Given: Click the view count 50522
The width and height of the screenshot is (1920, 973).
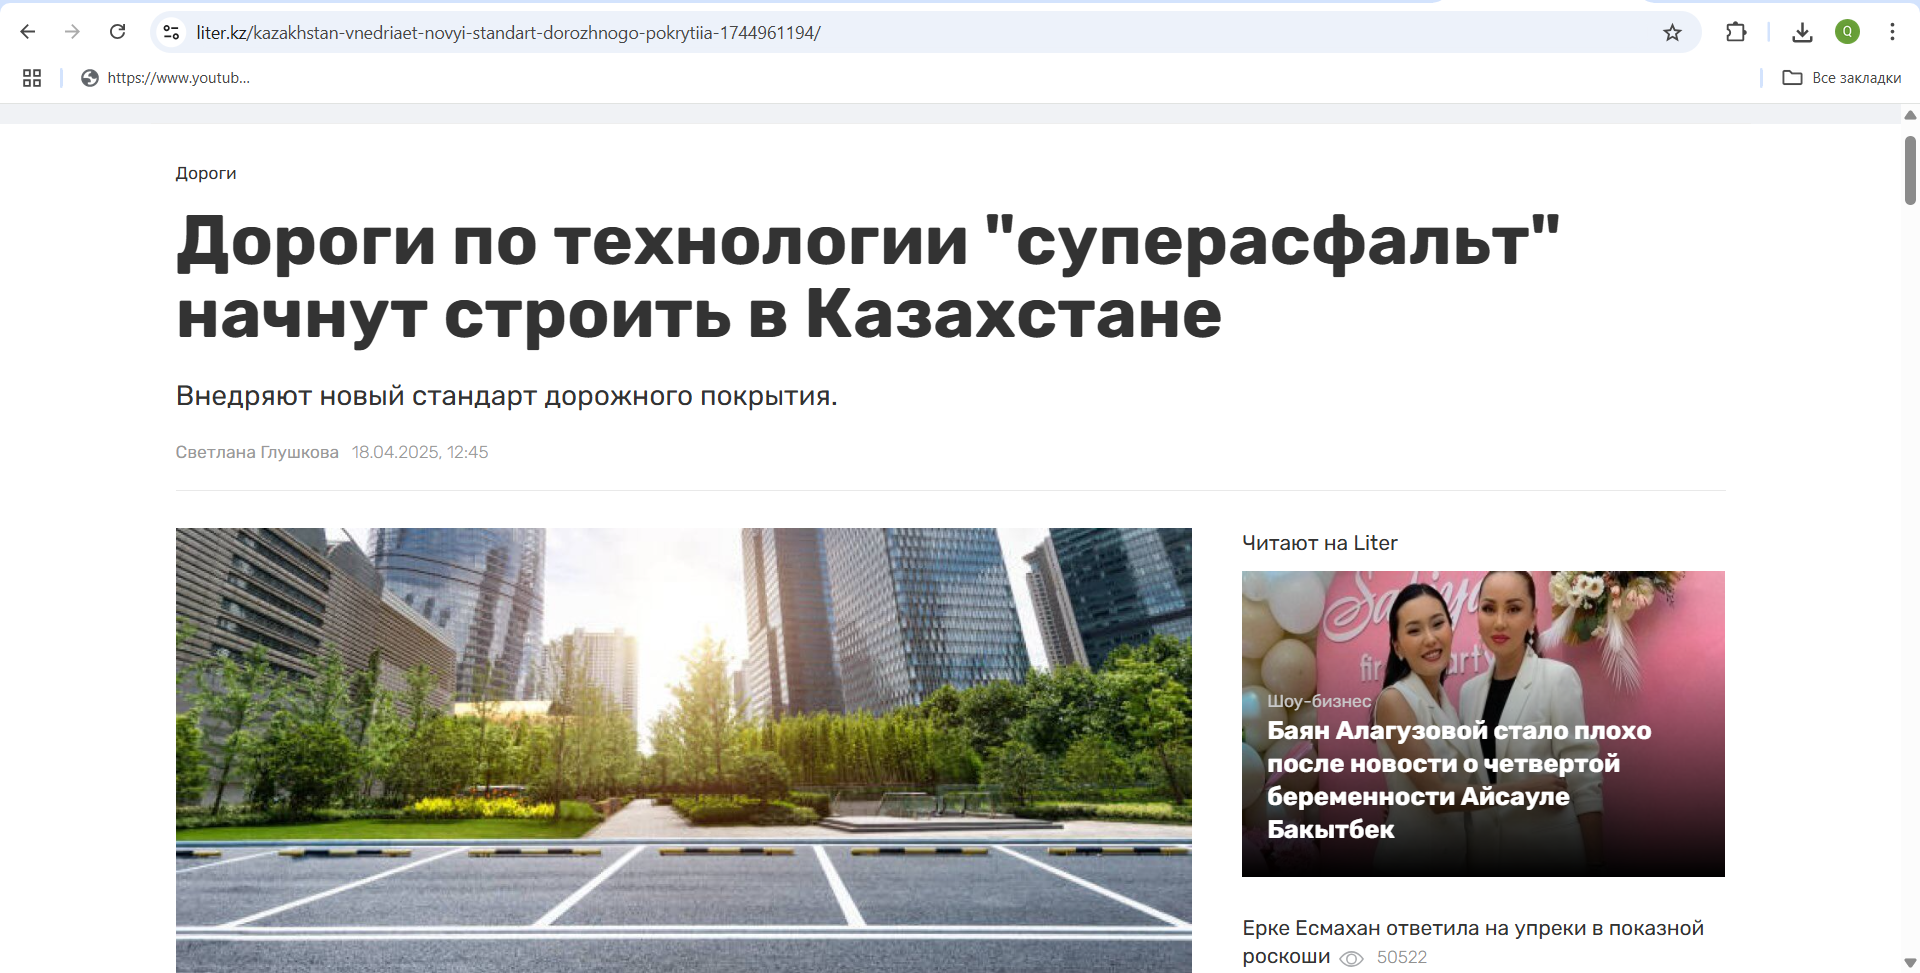Looking at the screenshot, I should tap(1402, 957).
